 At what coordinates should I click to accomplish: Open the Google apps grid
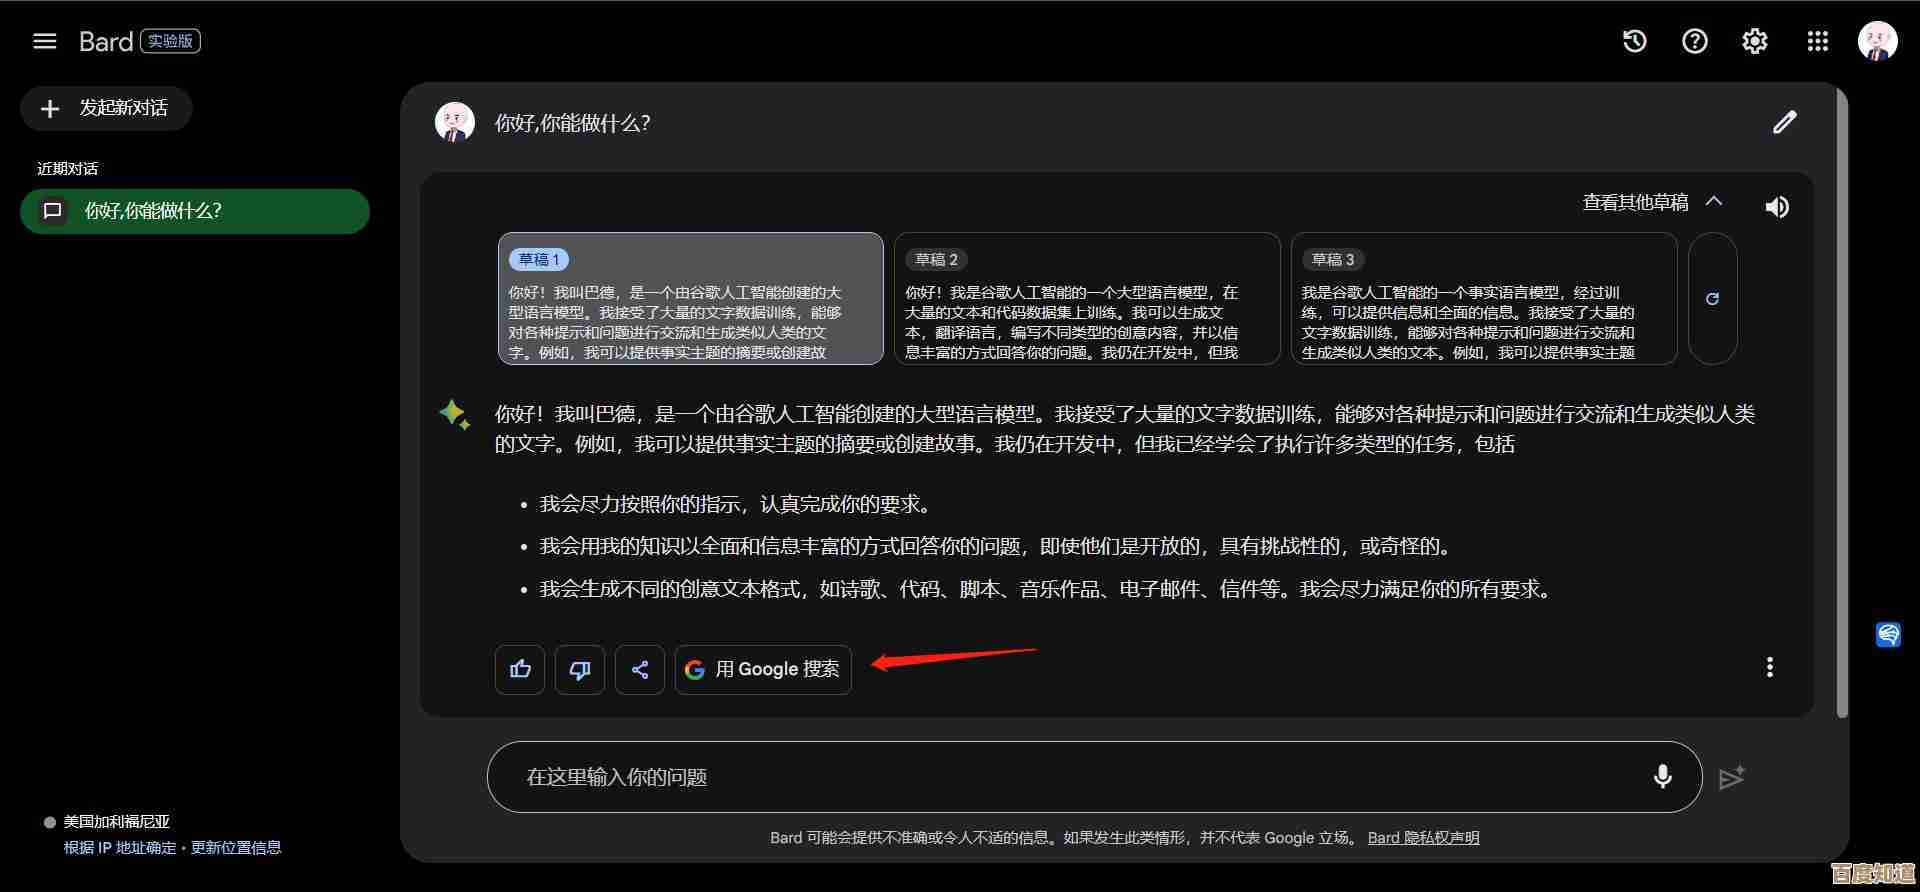coord(1817,41)
